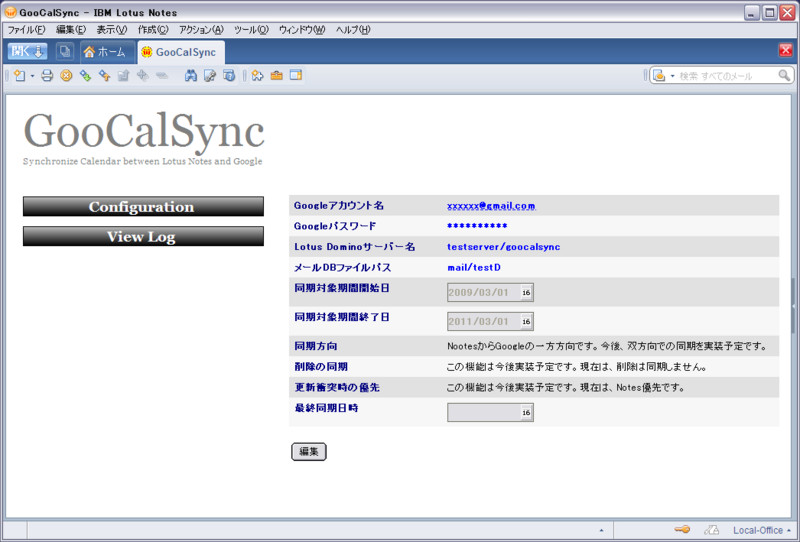Click the access-level icon in status bar

pyautogui.click(x=712, y=530)
